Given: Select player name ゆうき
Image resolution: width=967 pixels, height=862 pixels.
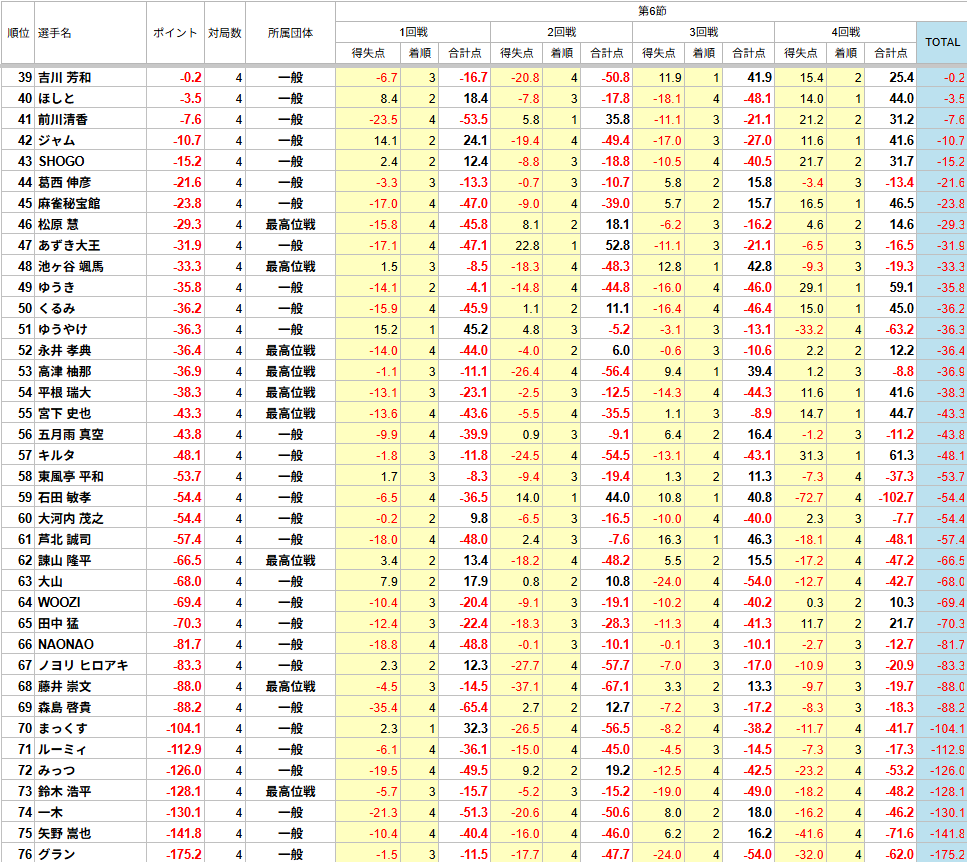Looking at the screenshot, I should click(56, 287).
